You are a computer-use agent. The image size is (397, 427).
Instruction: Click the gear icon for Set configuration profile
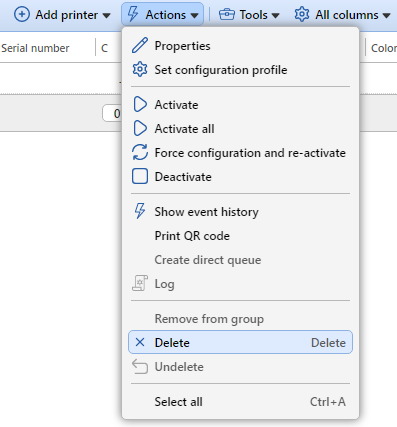pos(140,69)
